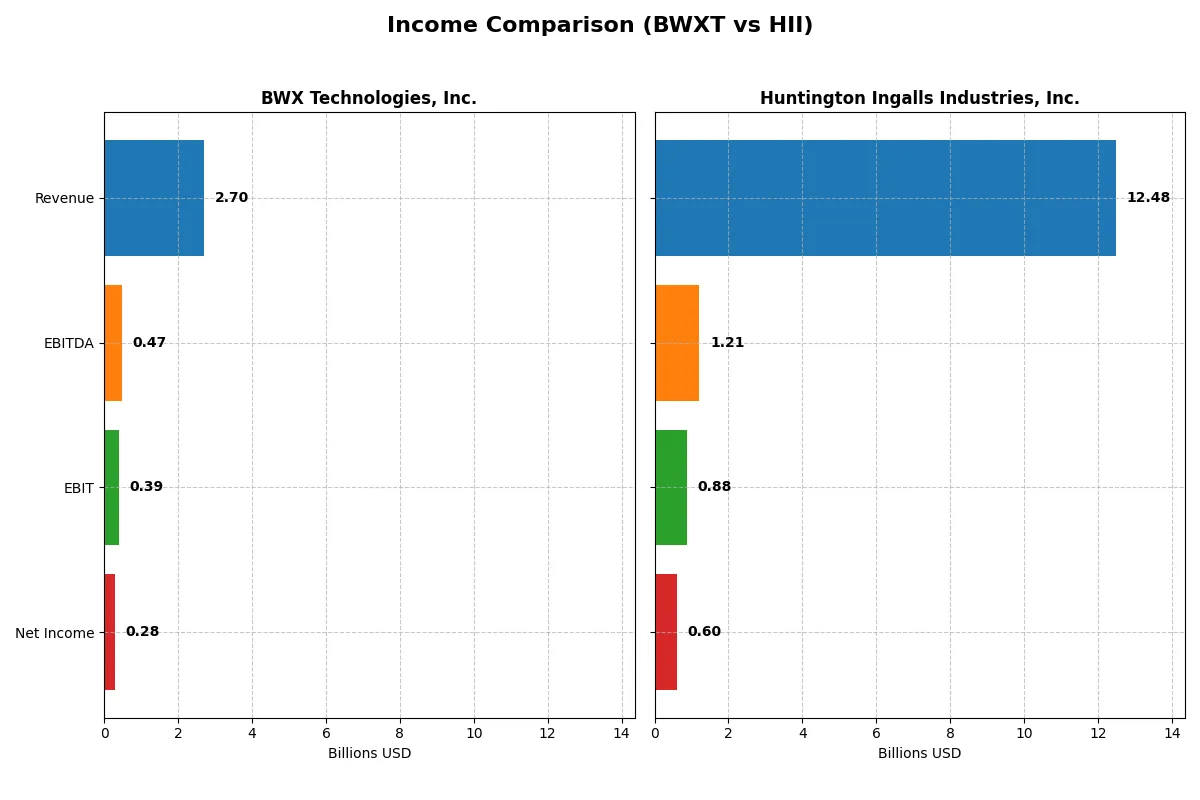Click the red Net Income bar for HII
This screenshot has width=1200, height=800.
[665, 632]
